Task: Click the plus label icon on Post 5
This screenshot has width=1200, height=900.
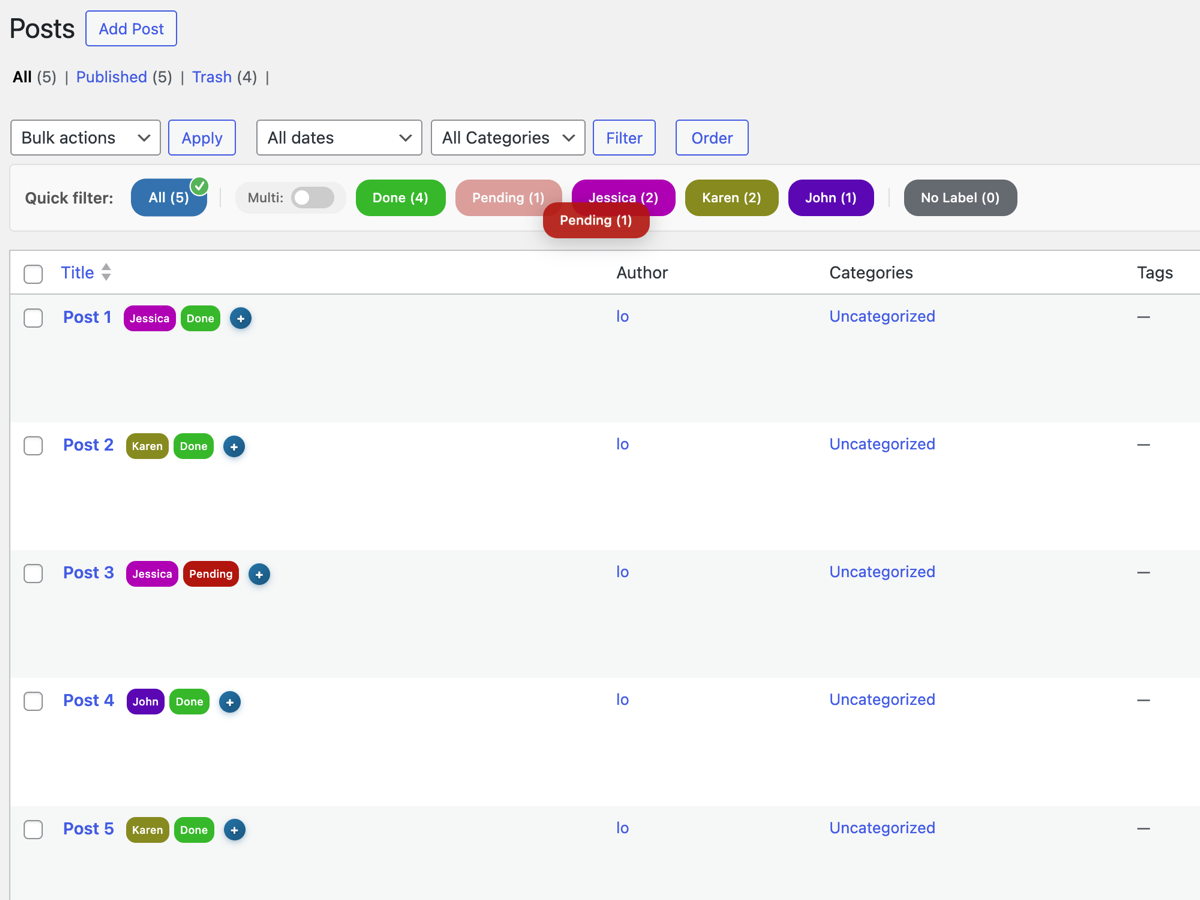Action: [x=234, y=830]
